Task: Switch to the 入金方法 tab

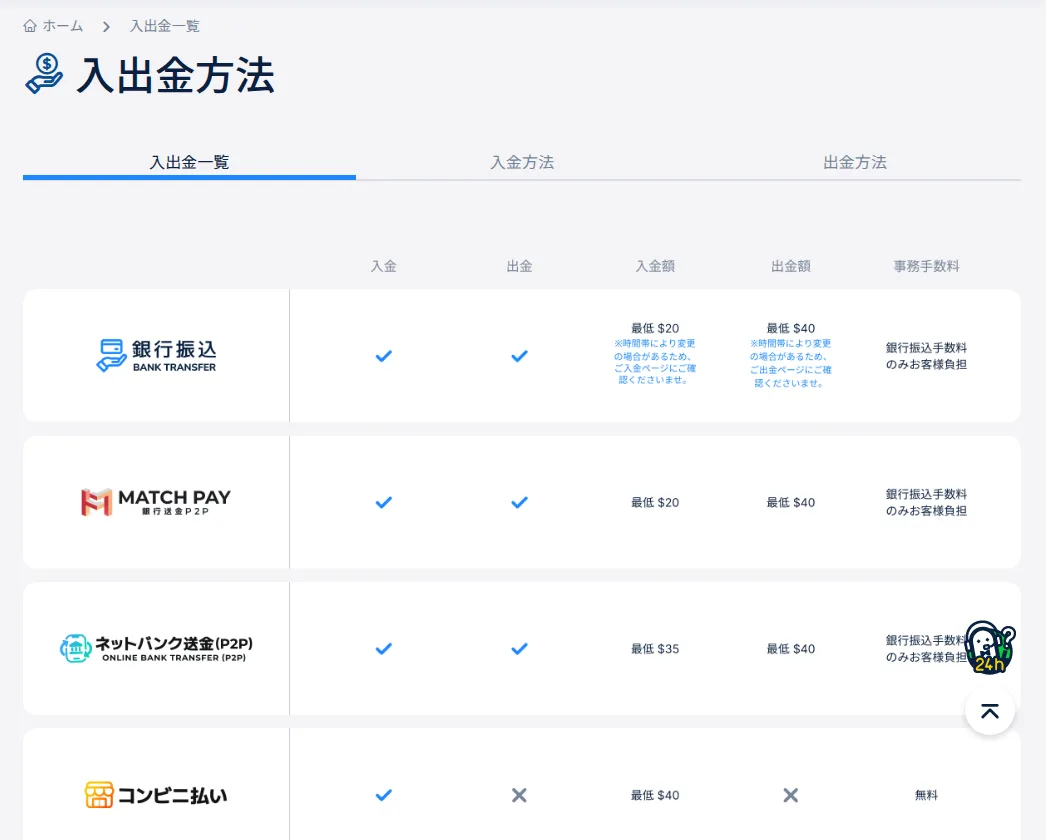Action: [522, 162]
